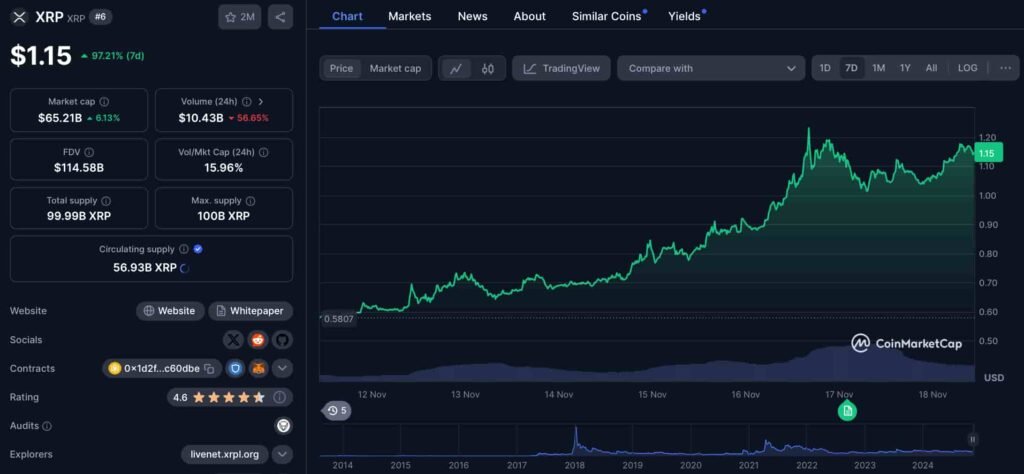Image resolution: width=1024 pixels, height=474 pixels.
Task: Switch to the Markets tab
Action: [x=409, y=16]
